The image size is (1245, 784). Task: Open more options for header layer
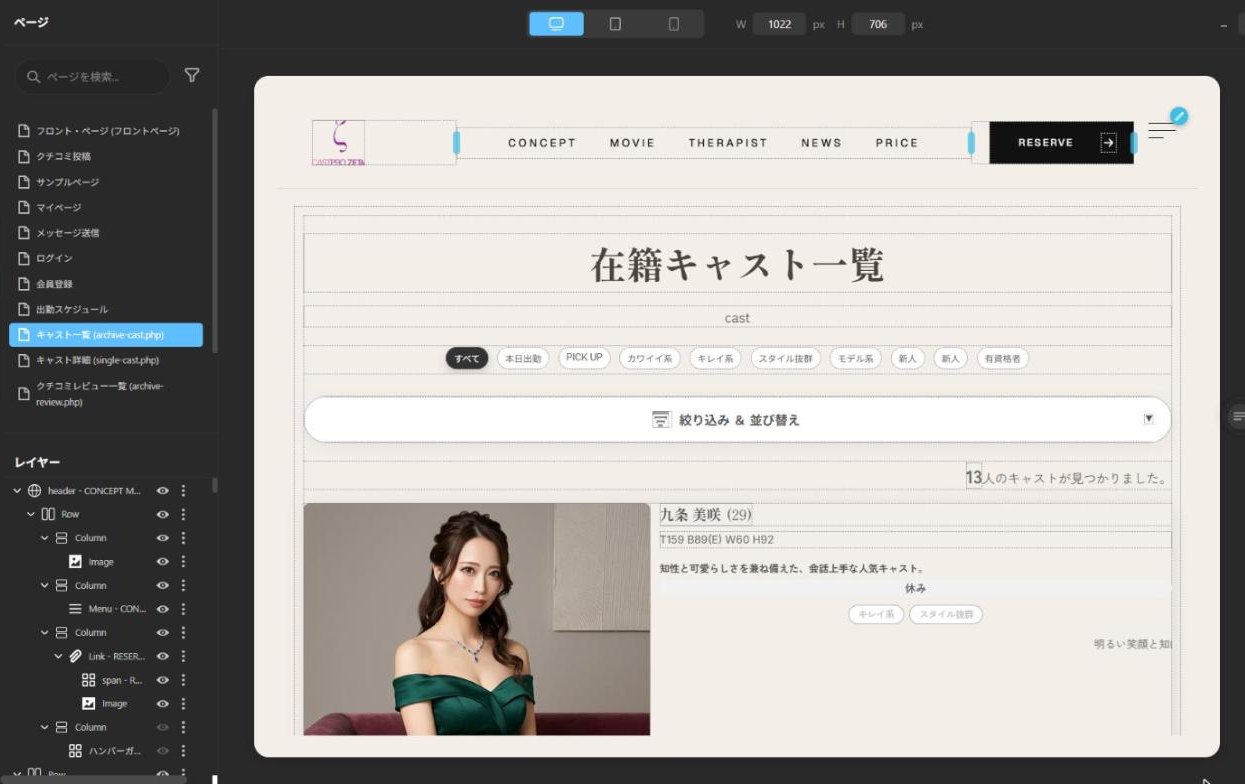pyautogui.click(x=183, y=491)
